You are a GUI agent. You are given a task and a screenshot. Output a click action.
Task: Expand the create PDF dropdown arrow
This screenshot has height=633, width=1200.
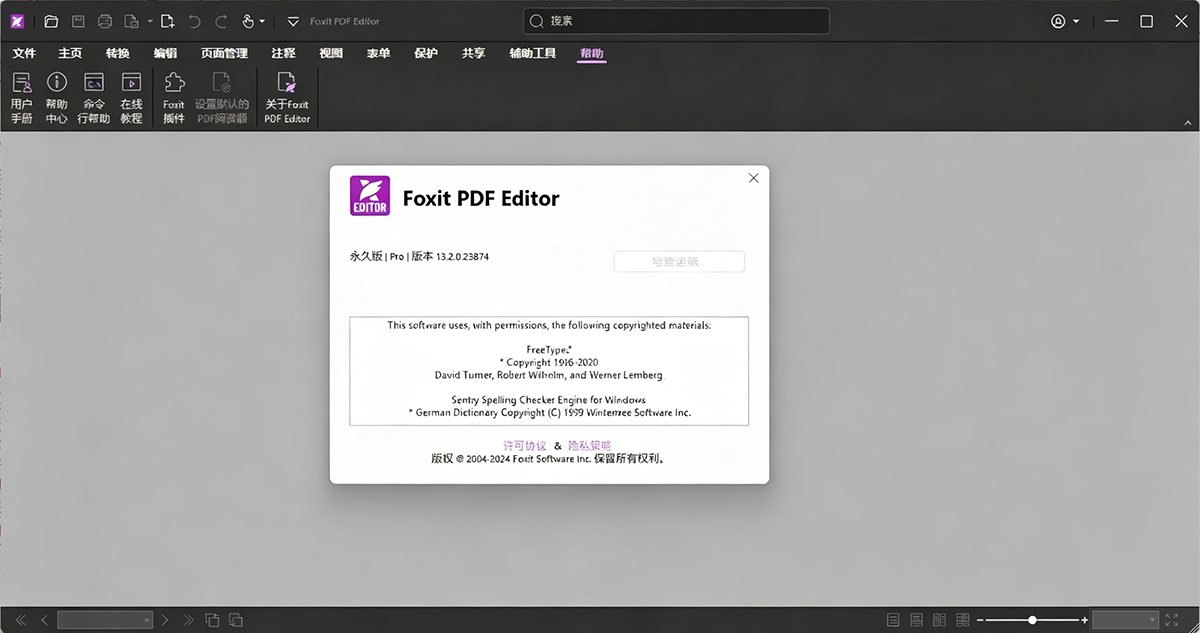click(x=150, y=21)
